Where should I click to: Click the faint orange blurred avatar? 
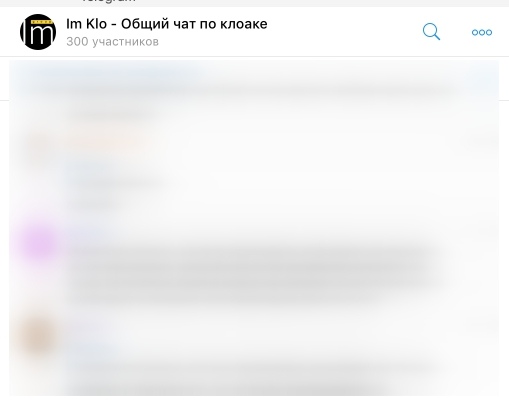point(38,146)
